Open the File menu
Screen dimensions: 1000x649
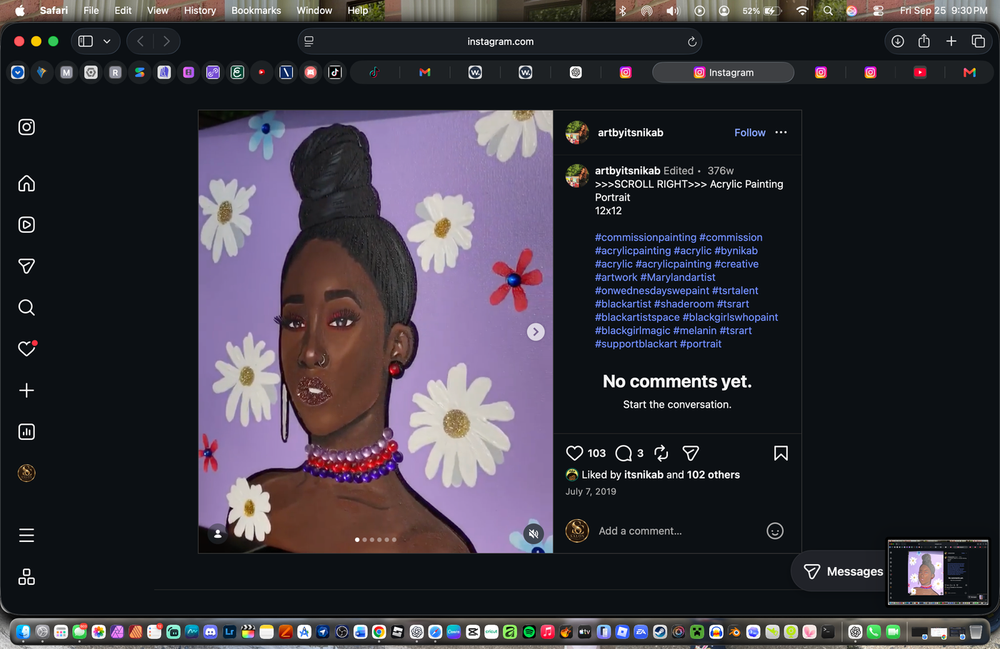pyautogui.click(x=91, y=10)
